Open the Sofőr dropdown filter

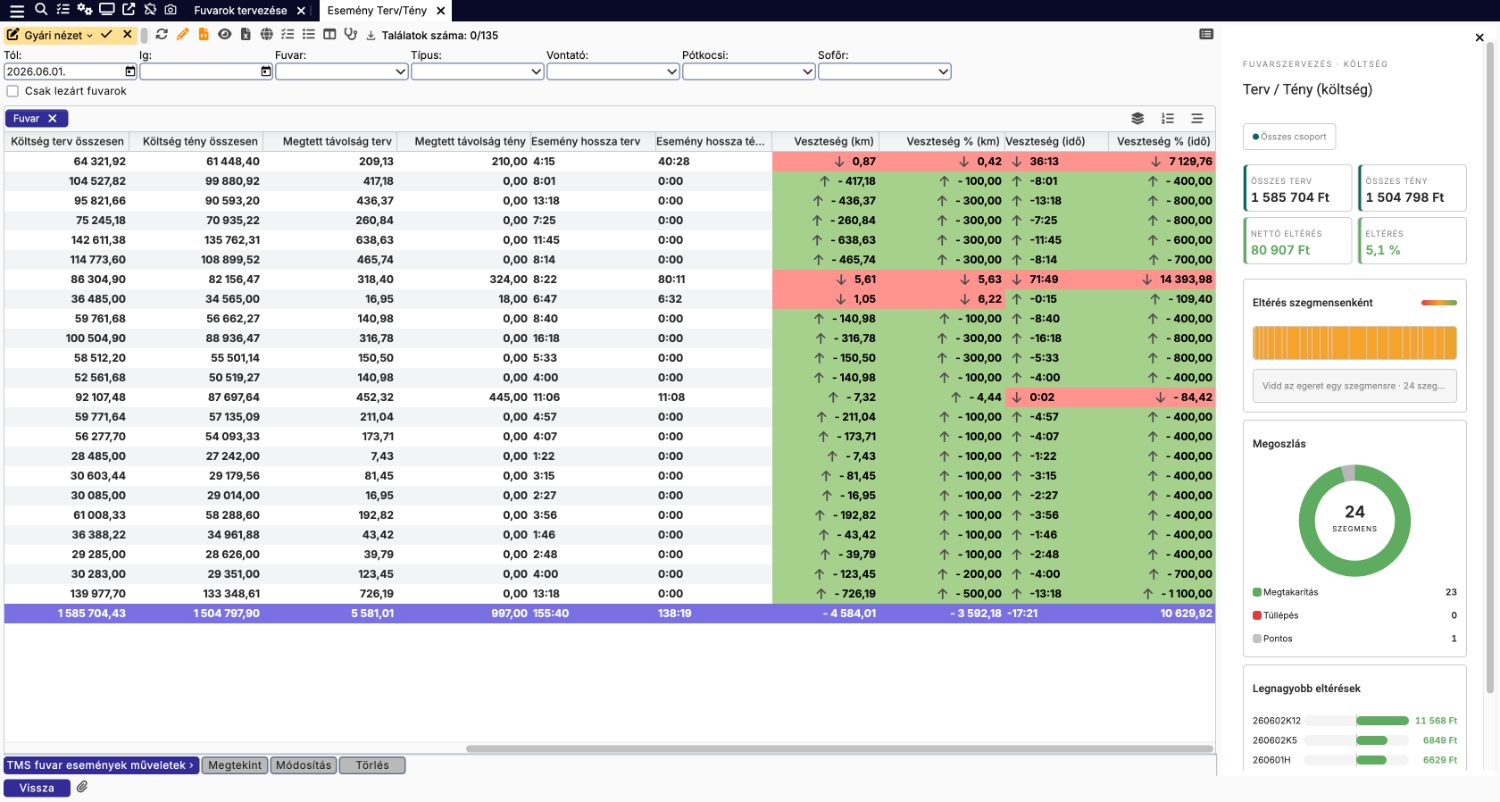pyautogui.click(x=885, y=72)
